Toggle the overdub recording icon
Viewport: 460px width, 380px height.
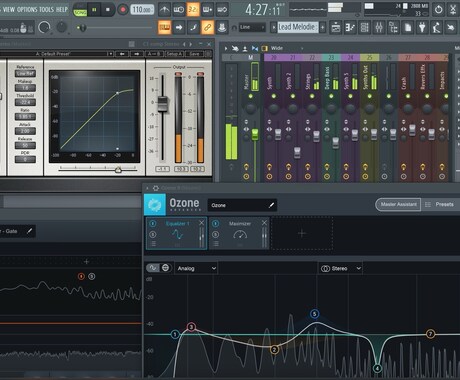click(207, 10)
